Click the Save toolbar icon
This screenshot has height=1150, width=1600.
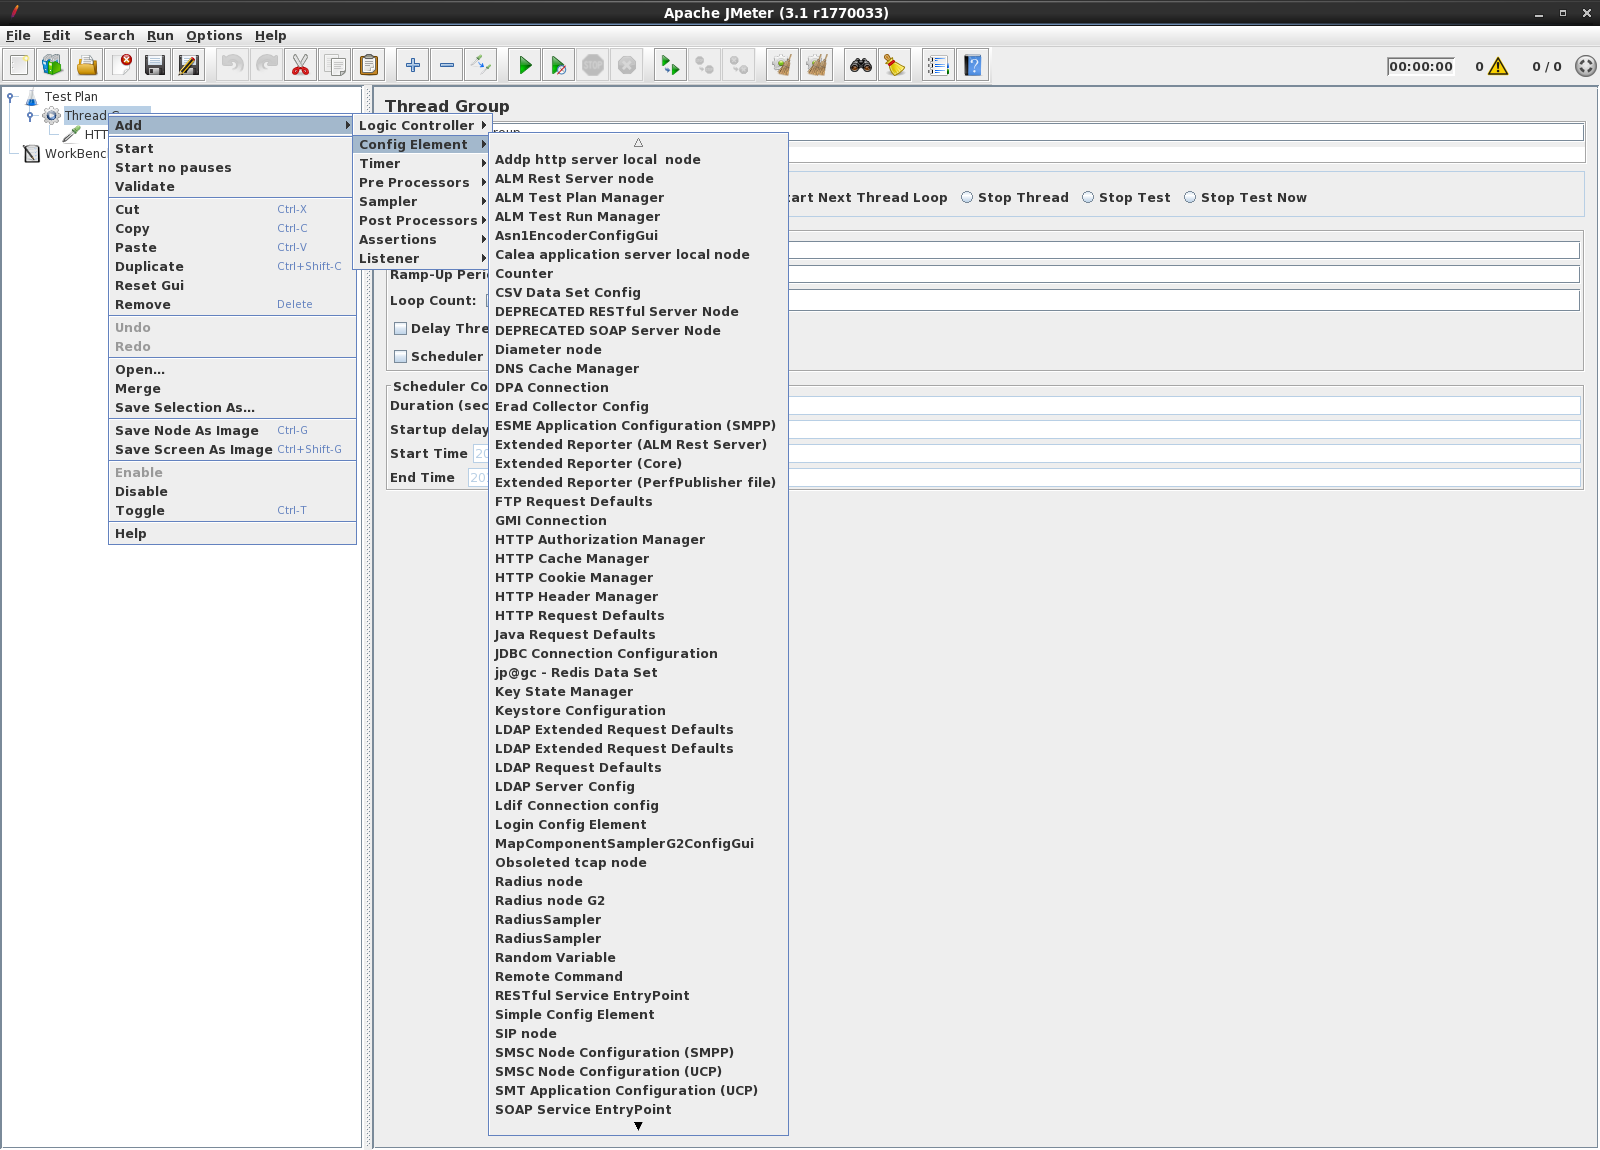click(155, 64)
